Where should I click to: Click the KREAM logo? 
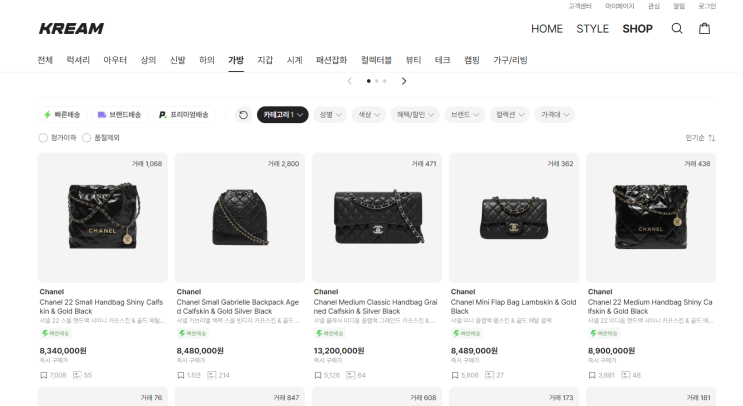tap(71, 28)
